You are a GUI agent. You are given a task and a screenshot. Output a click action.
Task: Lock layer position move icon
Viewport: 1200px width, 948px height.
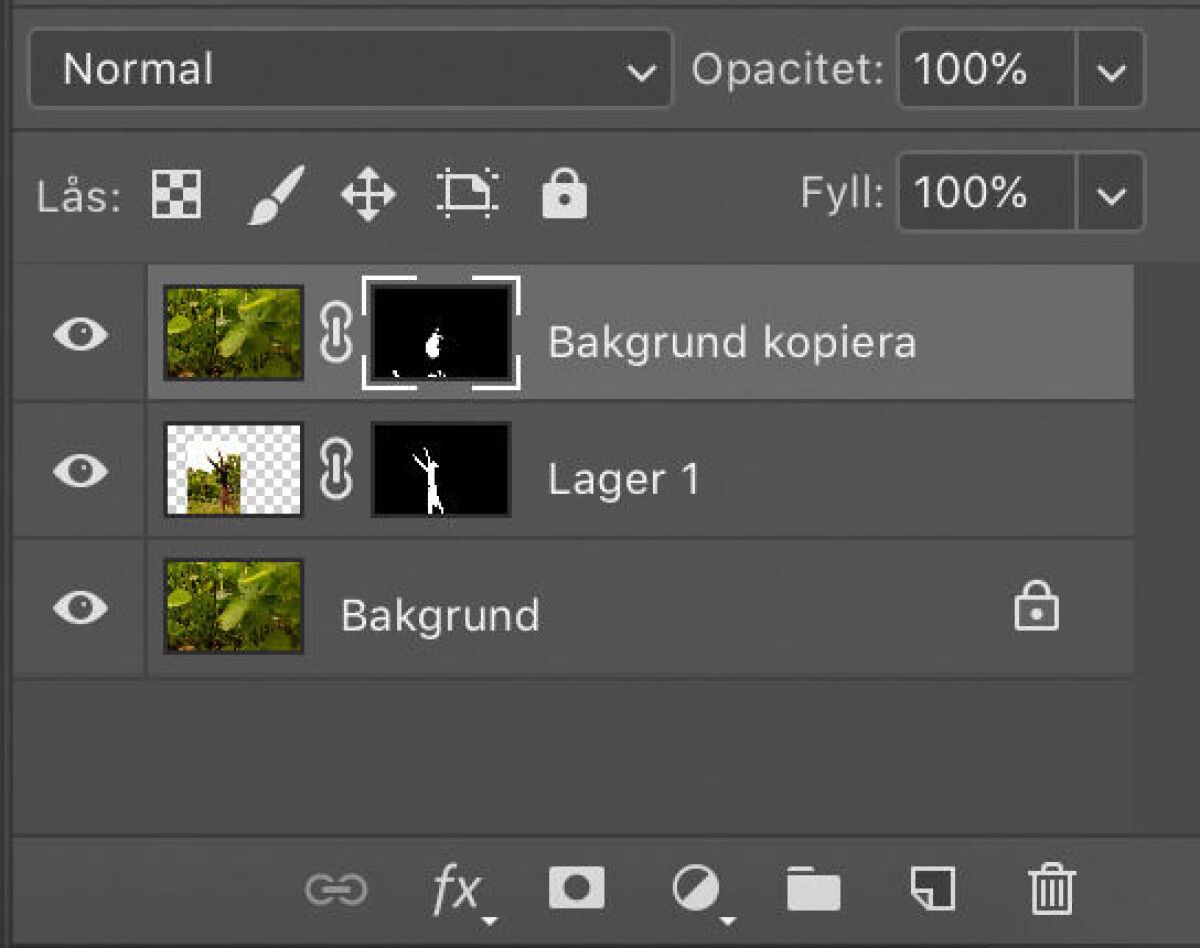tap(368, 194)
